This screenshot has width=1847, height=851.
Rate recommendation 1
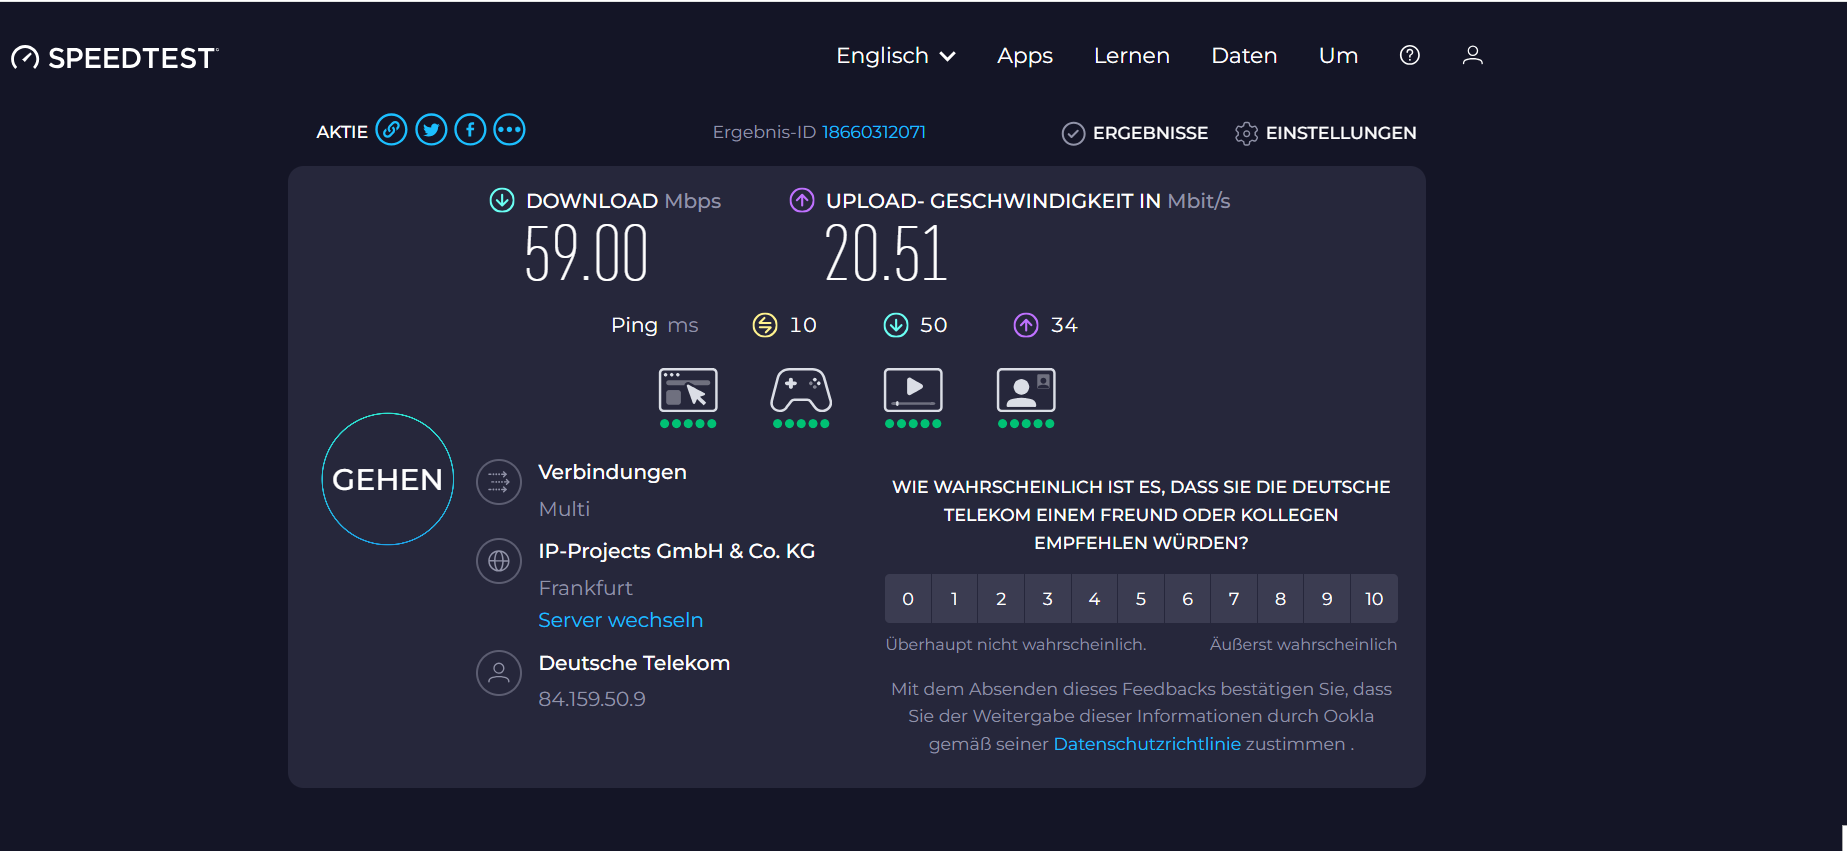coord(955,599)
